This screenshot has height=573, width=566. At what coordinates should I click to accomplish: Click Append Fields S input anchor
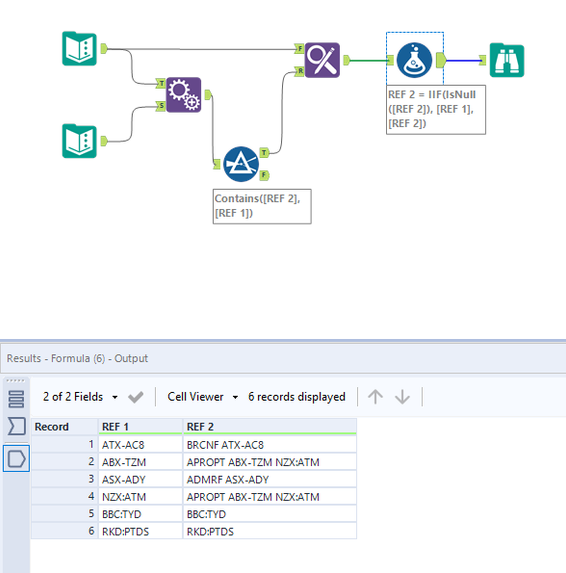161,106
